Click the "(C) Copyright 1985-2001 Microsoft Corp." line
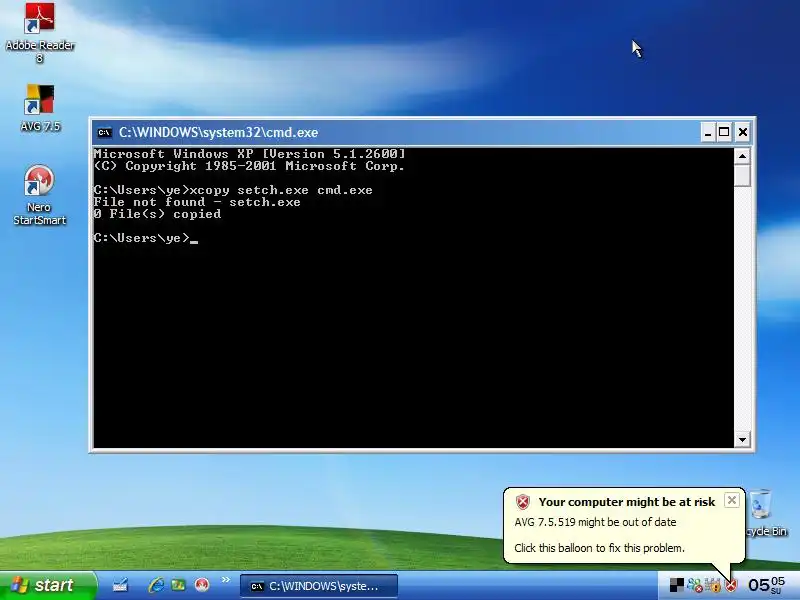This screenshot has height=600, width=800. coord(249,166)
